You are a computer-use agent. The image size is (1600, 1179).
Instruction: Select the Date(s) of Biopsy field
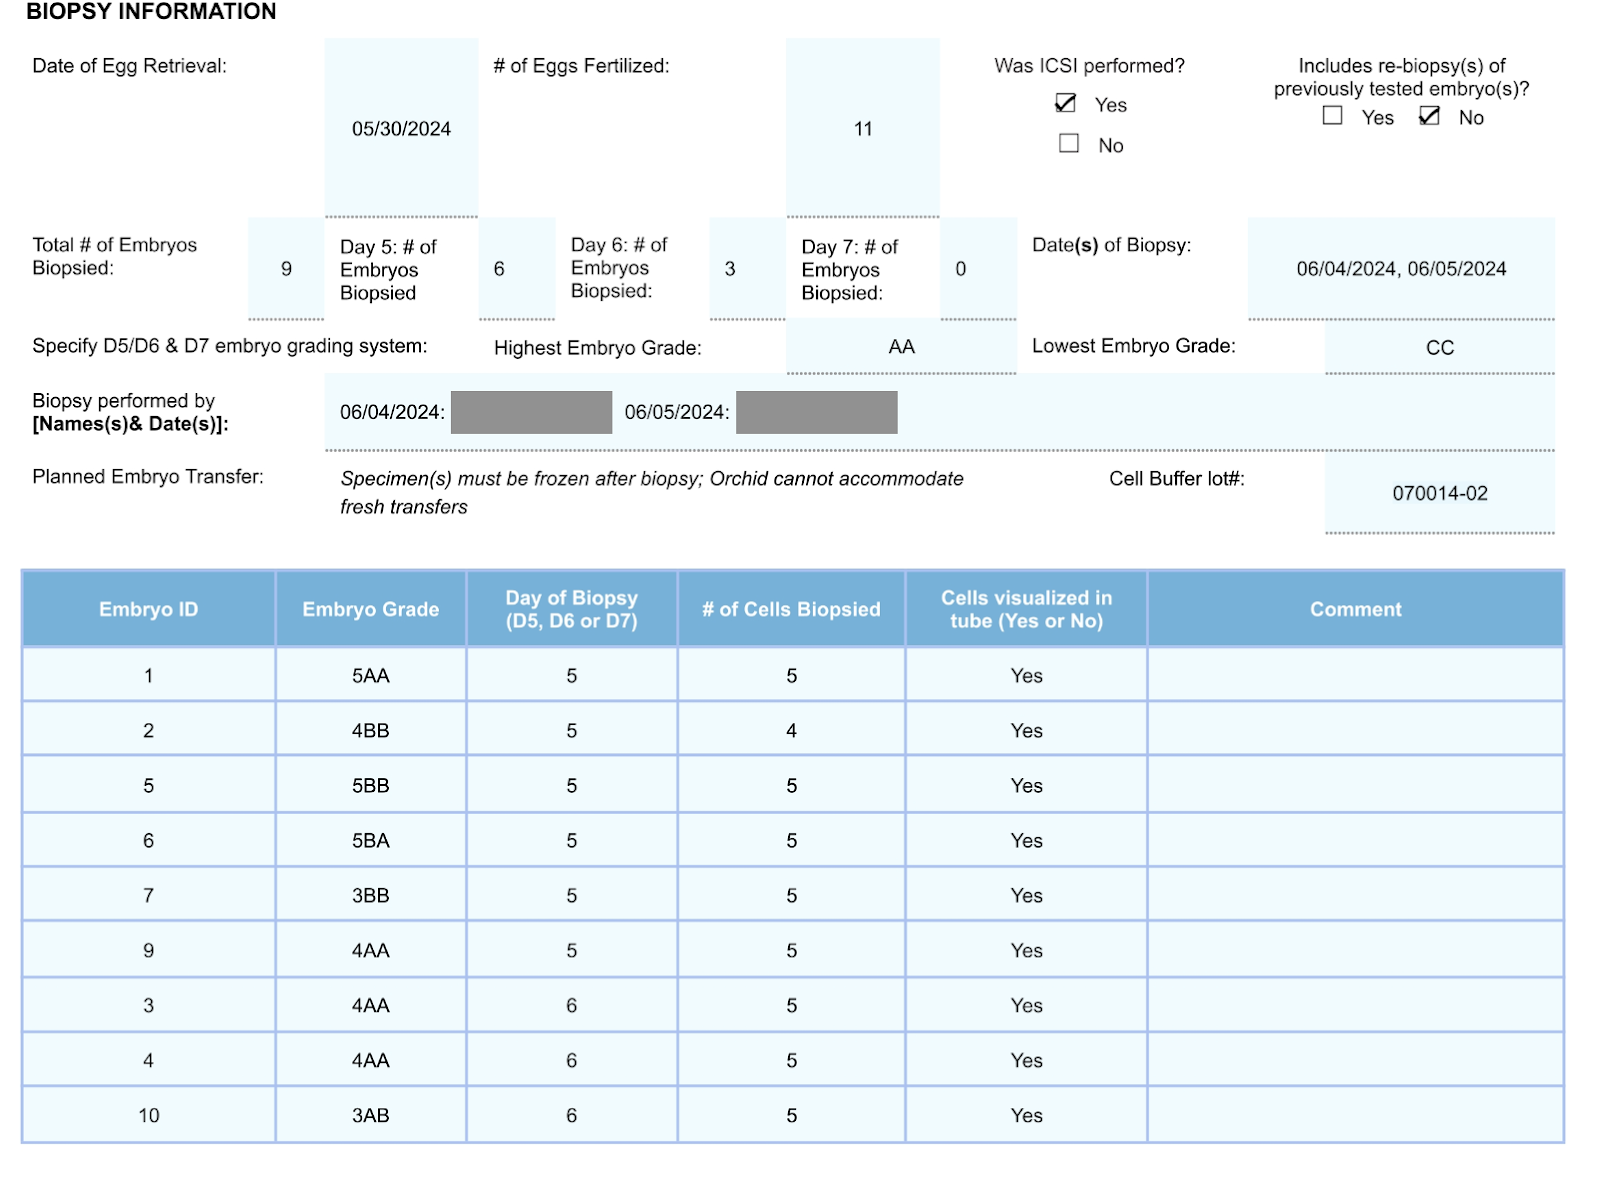1400,268
